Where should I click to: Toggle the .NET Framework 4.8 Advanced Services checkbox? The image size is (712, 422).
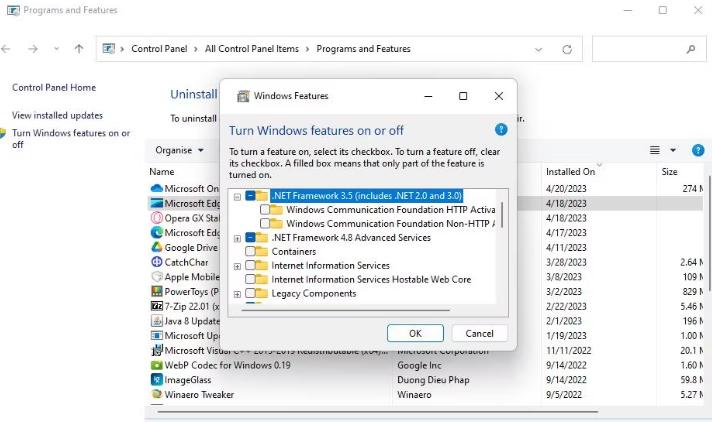[250, 238]
